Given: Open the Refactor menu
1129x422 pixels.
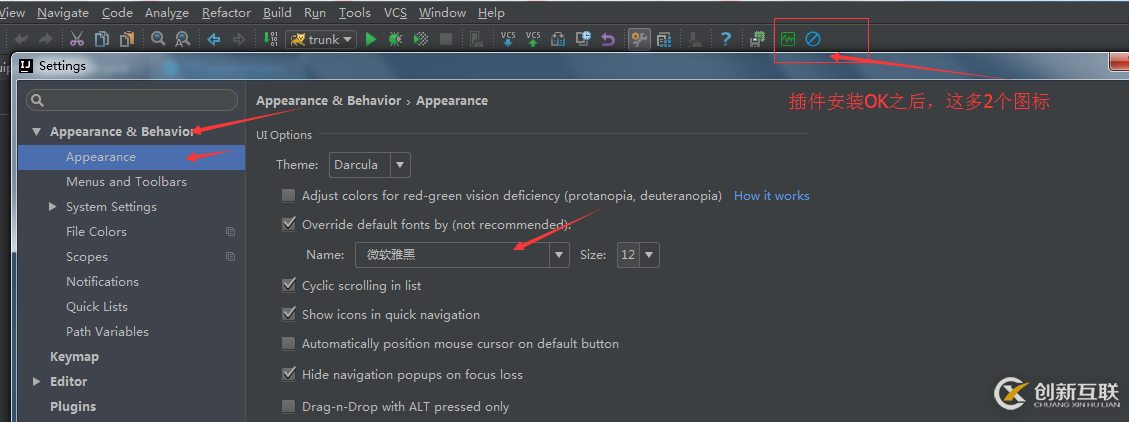Looking at the screenshot, I should [226, 13].
